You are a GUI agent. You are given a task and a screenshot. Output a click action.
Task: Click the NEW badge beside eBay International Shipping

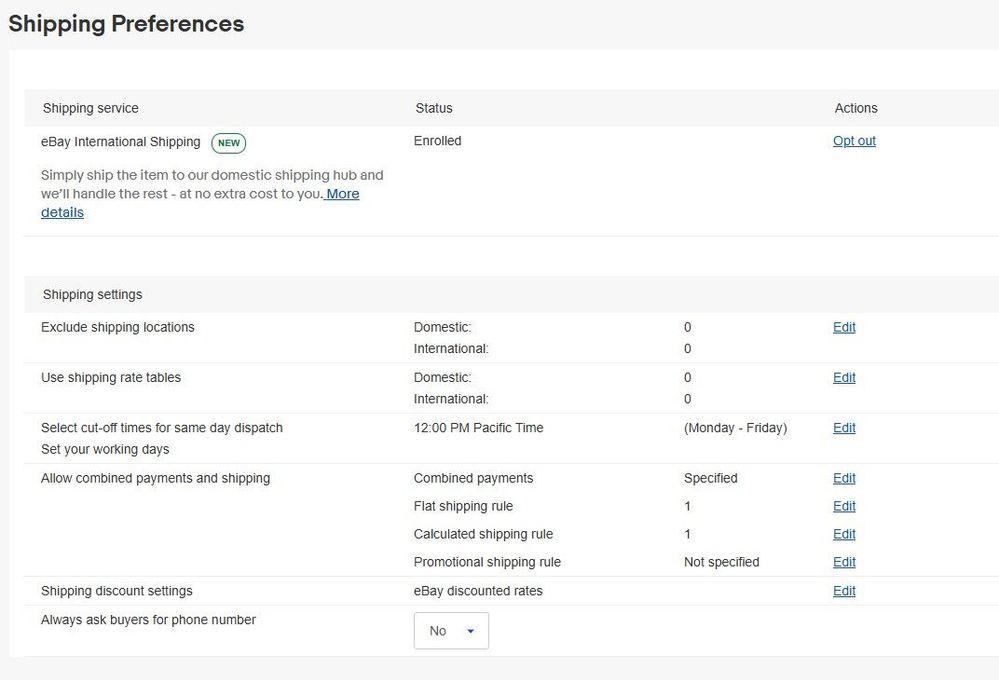point(229,143)
